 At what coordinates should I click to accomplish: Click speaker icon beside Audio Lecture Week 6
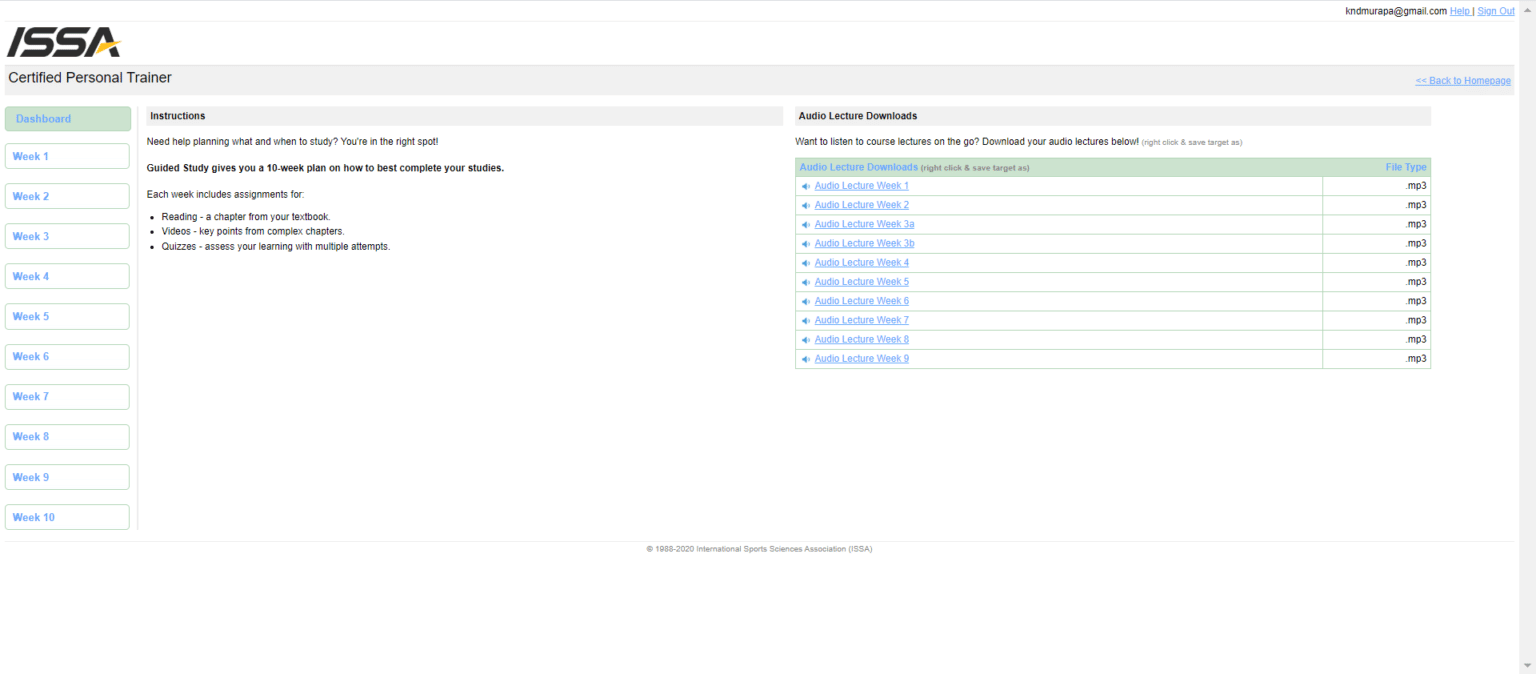pyautogui.click(x=806, y=301)
